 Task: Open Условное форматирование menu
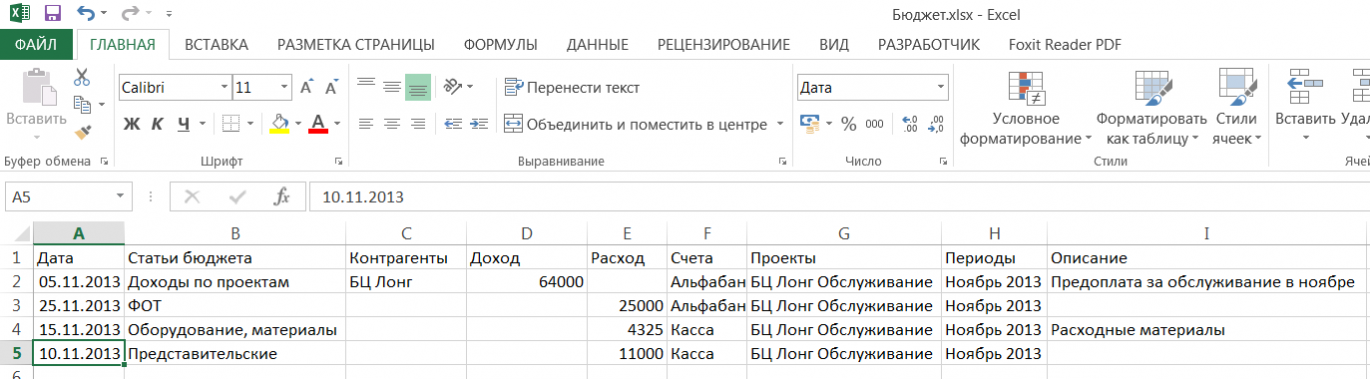(1026, 108)
